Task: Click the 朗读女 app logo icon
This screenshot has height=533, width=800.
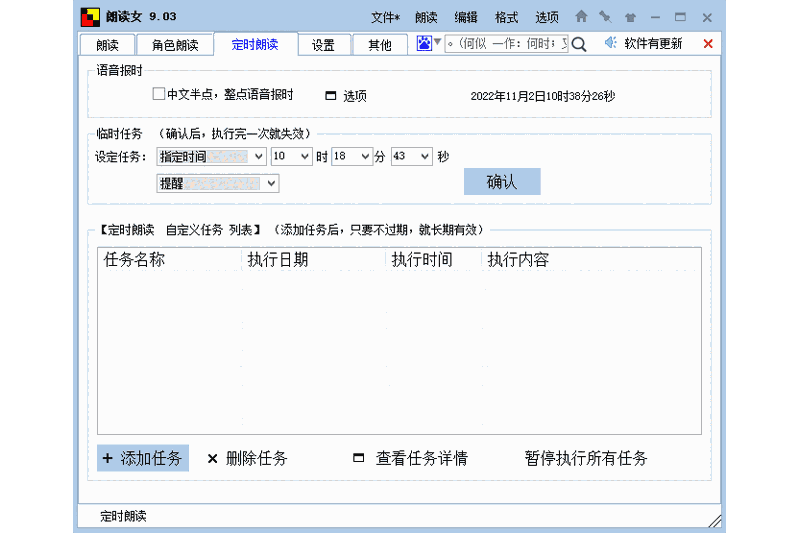Action: pyautogui.click(x=90, y=16)
